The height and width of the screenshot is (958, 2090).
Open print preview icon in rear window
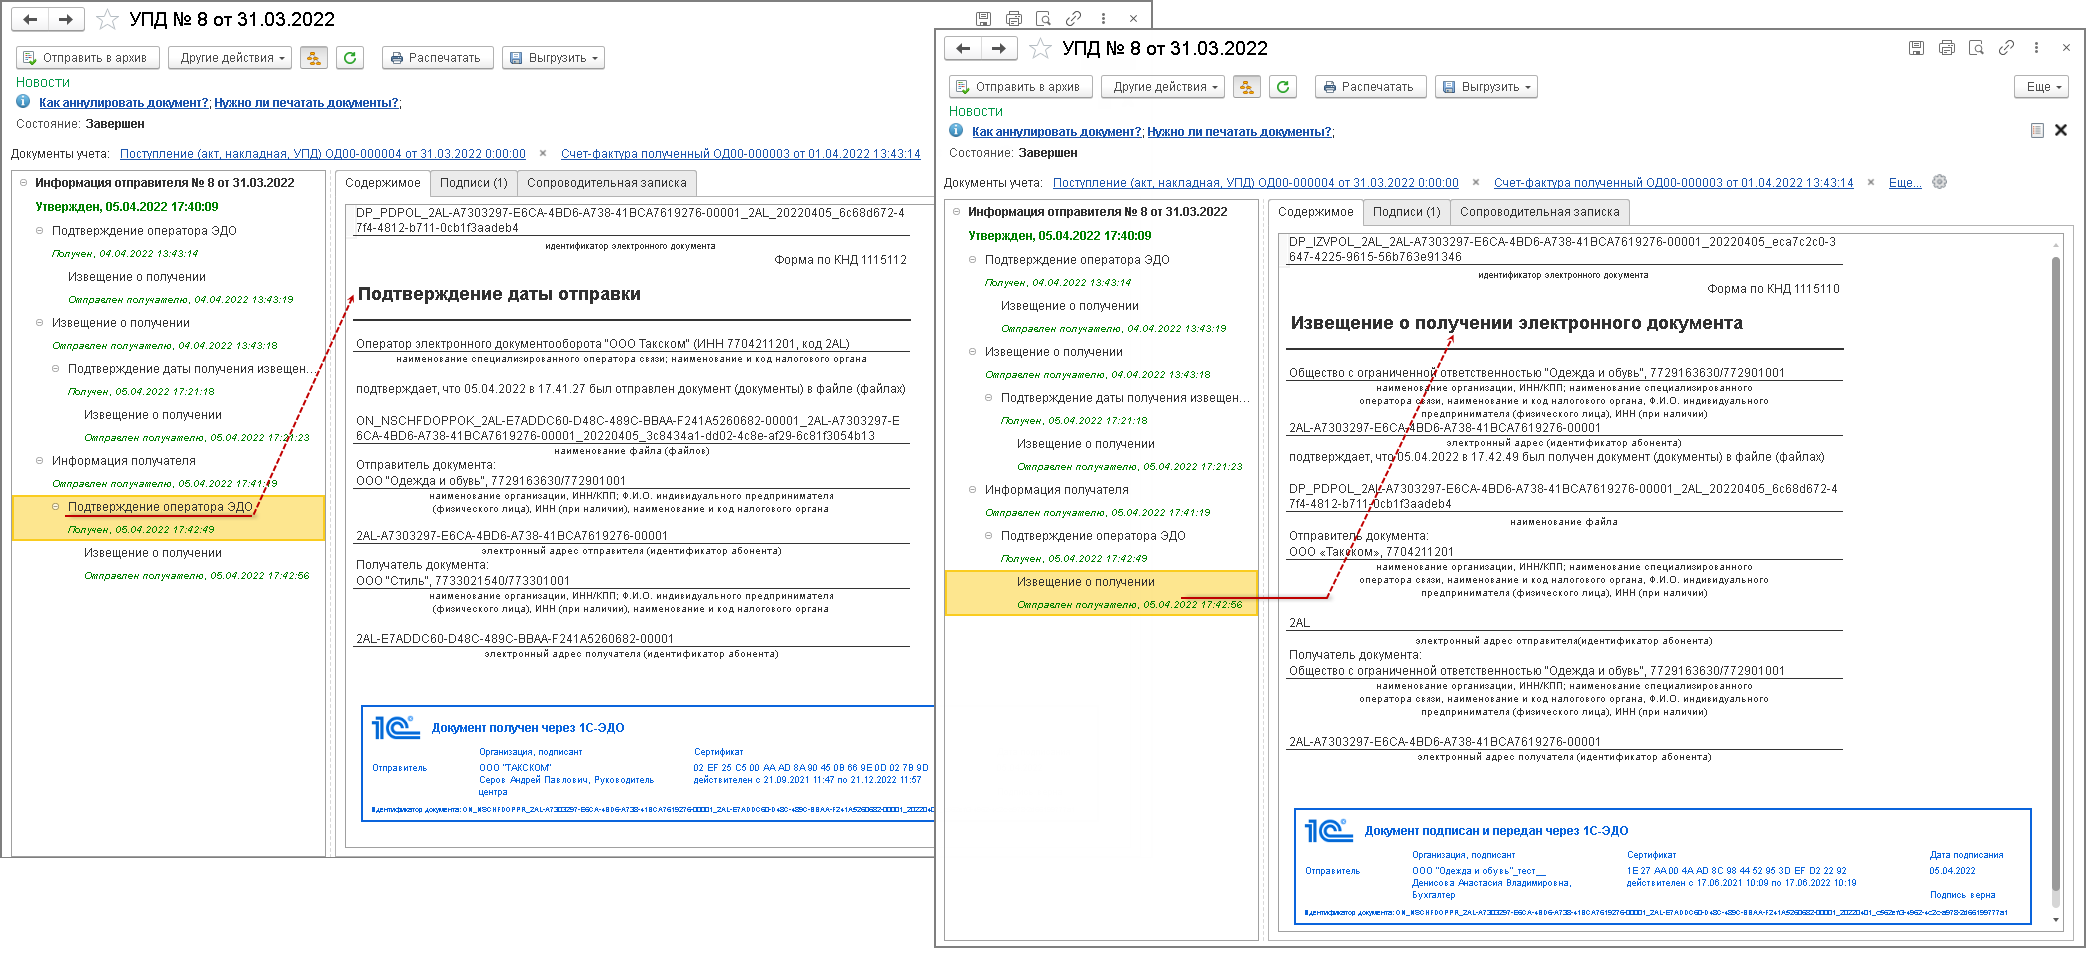click(x=1043, y=19)
